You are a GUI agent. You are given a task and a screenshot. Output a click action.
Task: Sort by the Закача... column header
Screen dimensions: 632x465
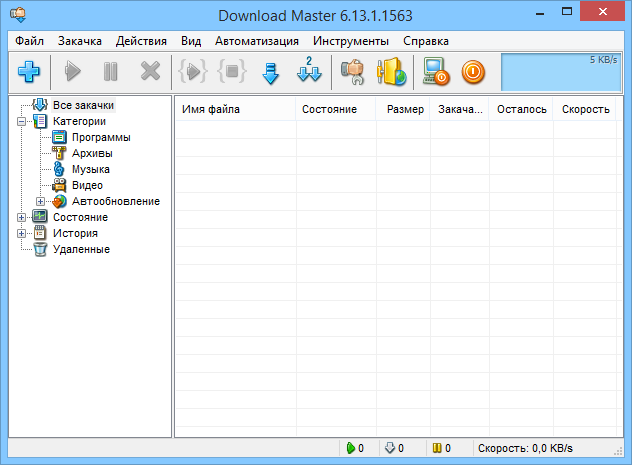[x=459, y=109]
